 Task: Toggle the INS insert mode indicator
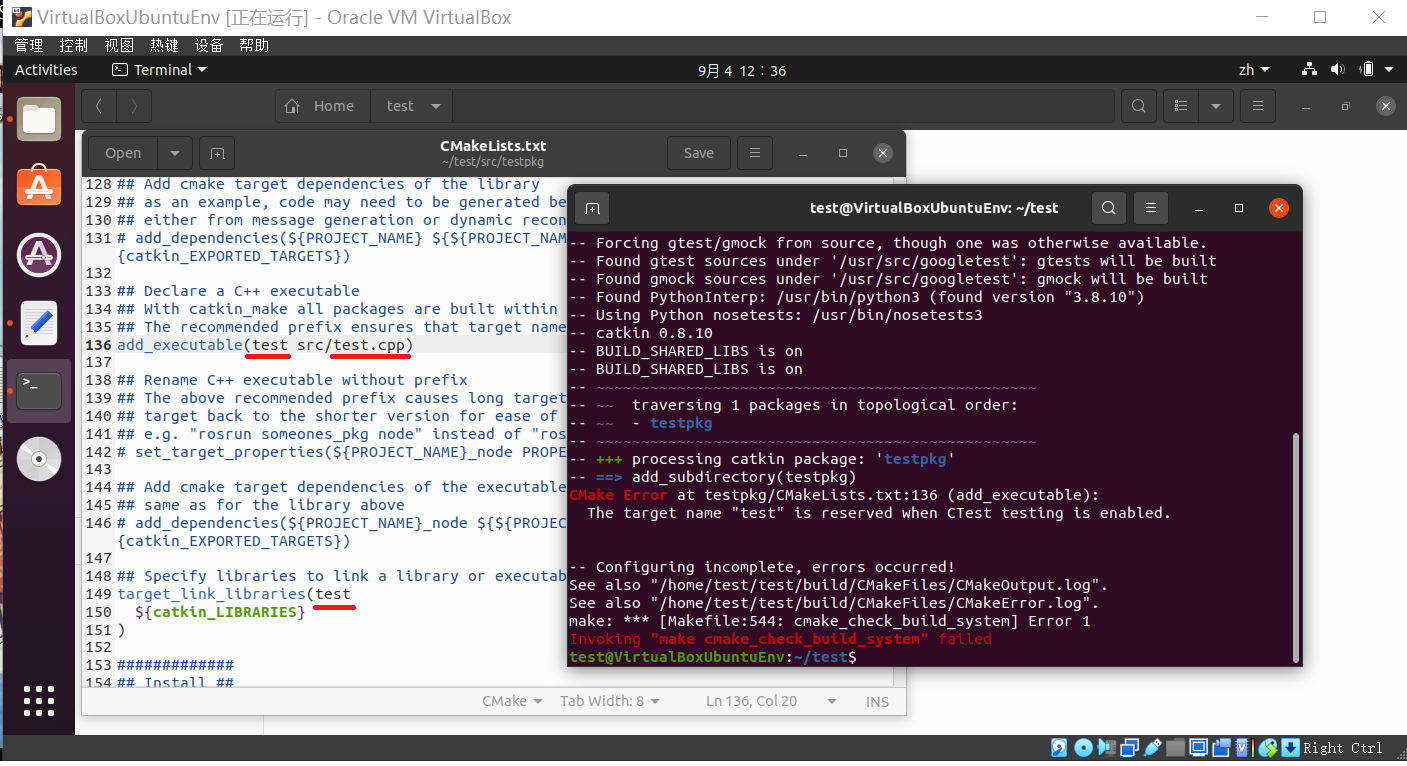coord(877,701)
